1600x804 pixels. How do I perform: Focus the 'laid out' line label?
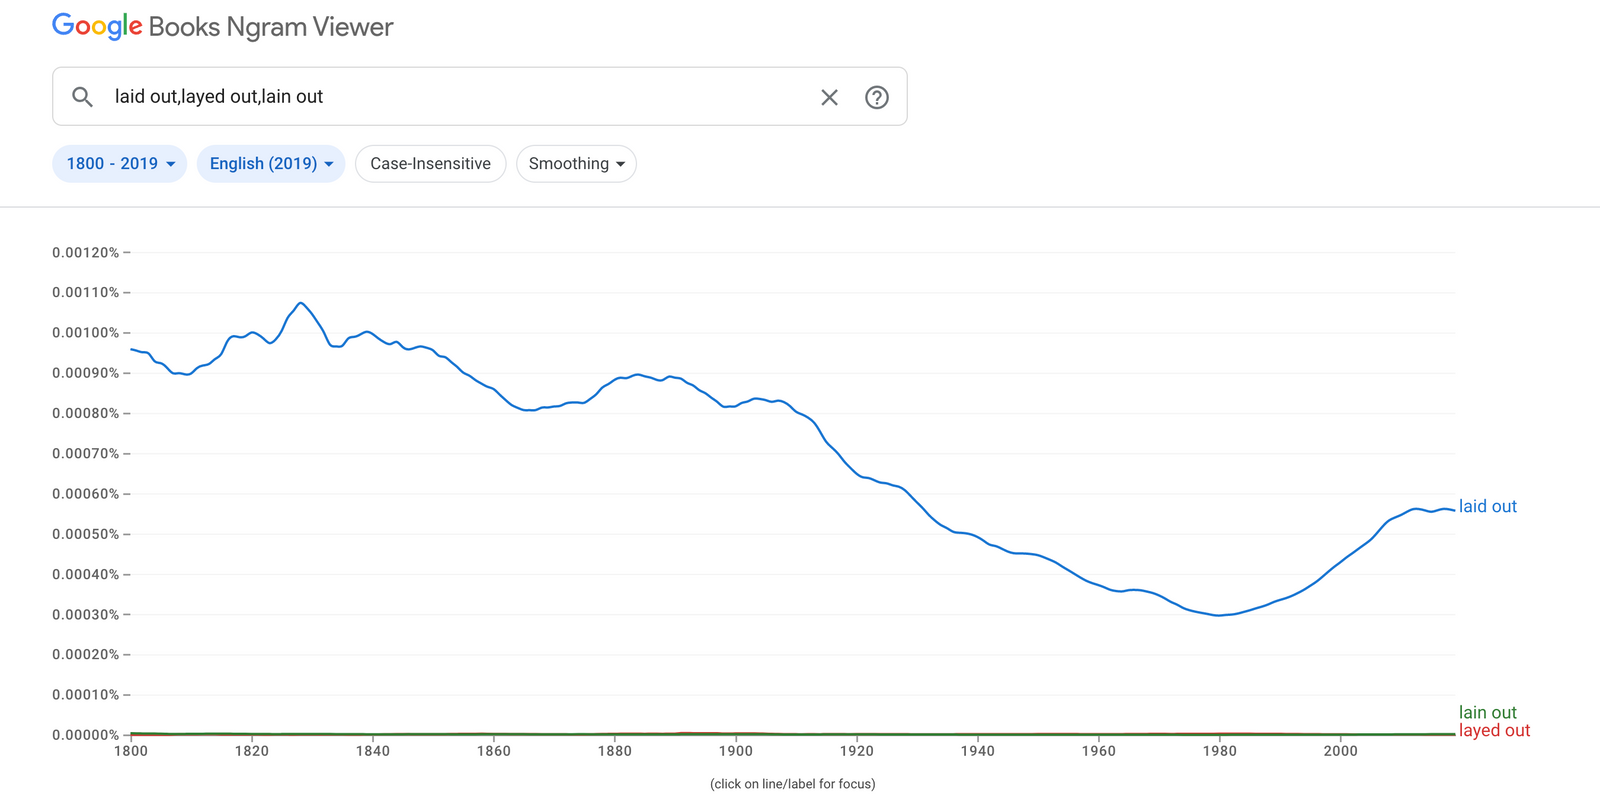[x=1487, y=507]
